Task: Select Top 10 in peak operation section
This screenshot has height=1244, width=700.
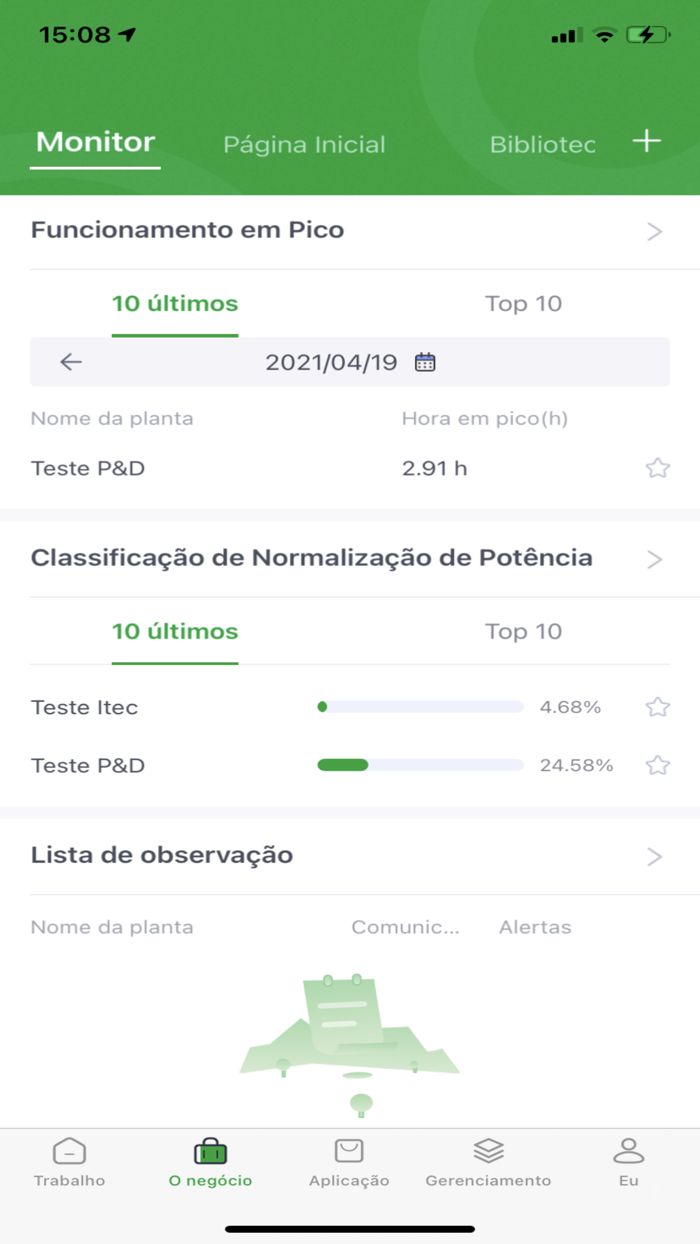Action: 523,304
